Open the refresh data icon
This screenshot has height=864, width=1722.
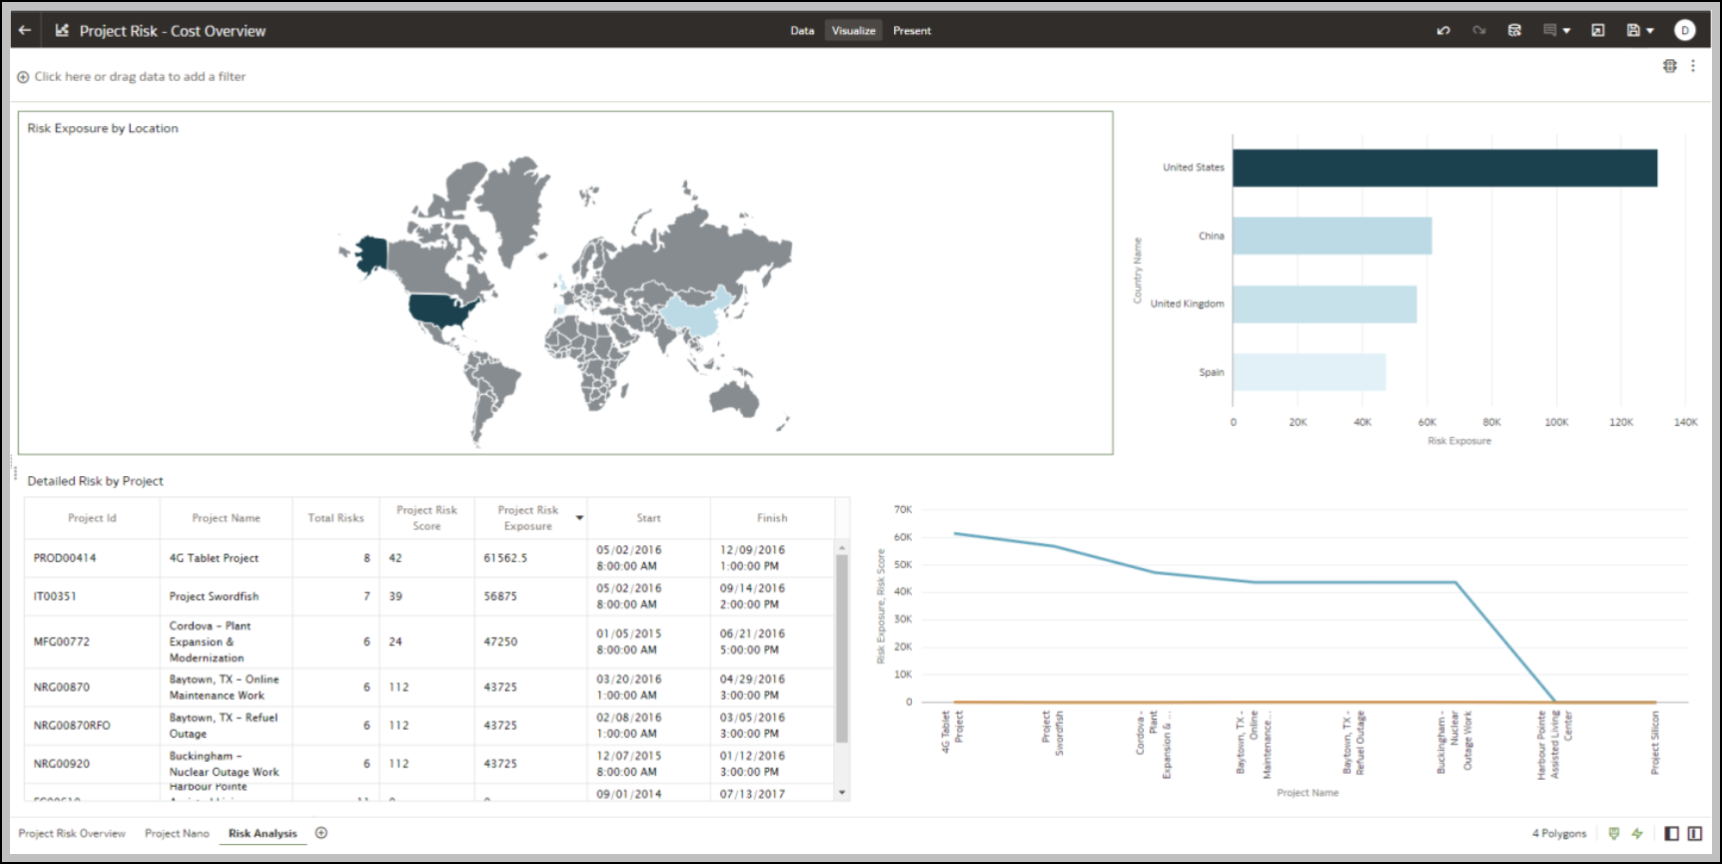(x=1515, y=30)
